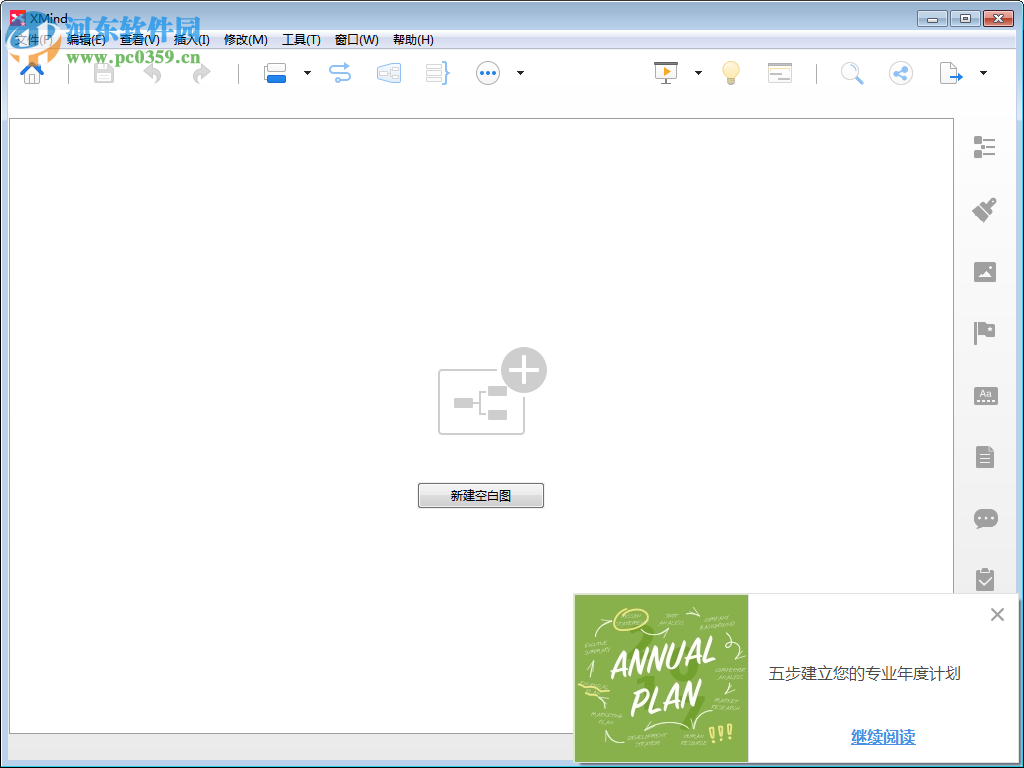Image resolution: width=1024 pixels, height=768 pixels.
Task: Select the Boundary tool on the toolbar
Action: [388, 73]
